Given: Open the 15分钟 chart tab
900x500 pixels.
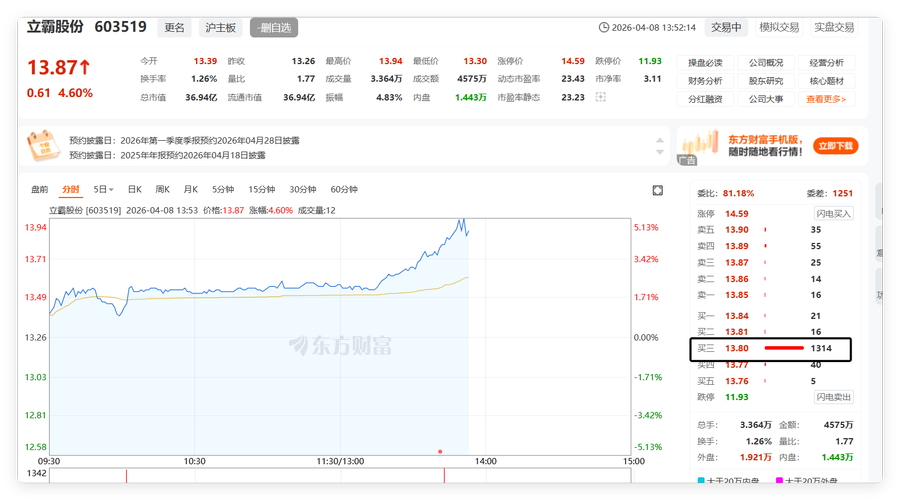Looking at the screenshot, I should 262,189.
